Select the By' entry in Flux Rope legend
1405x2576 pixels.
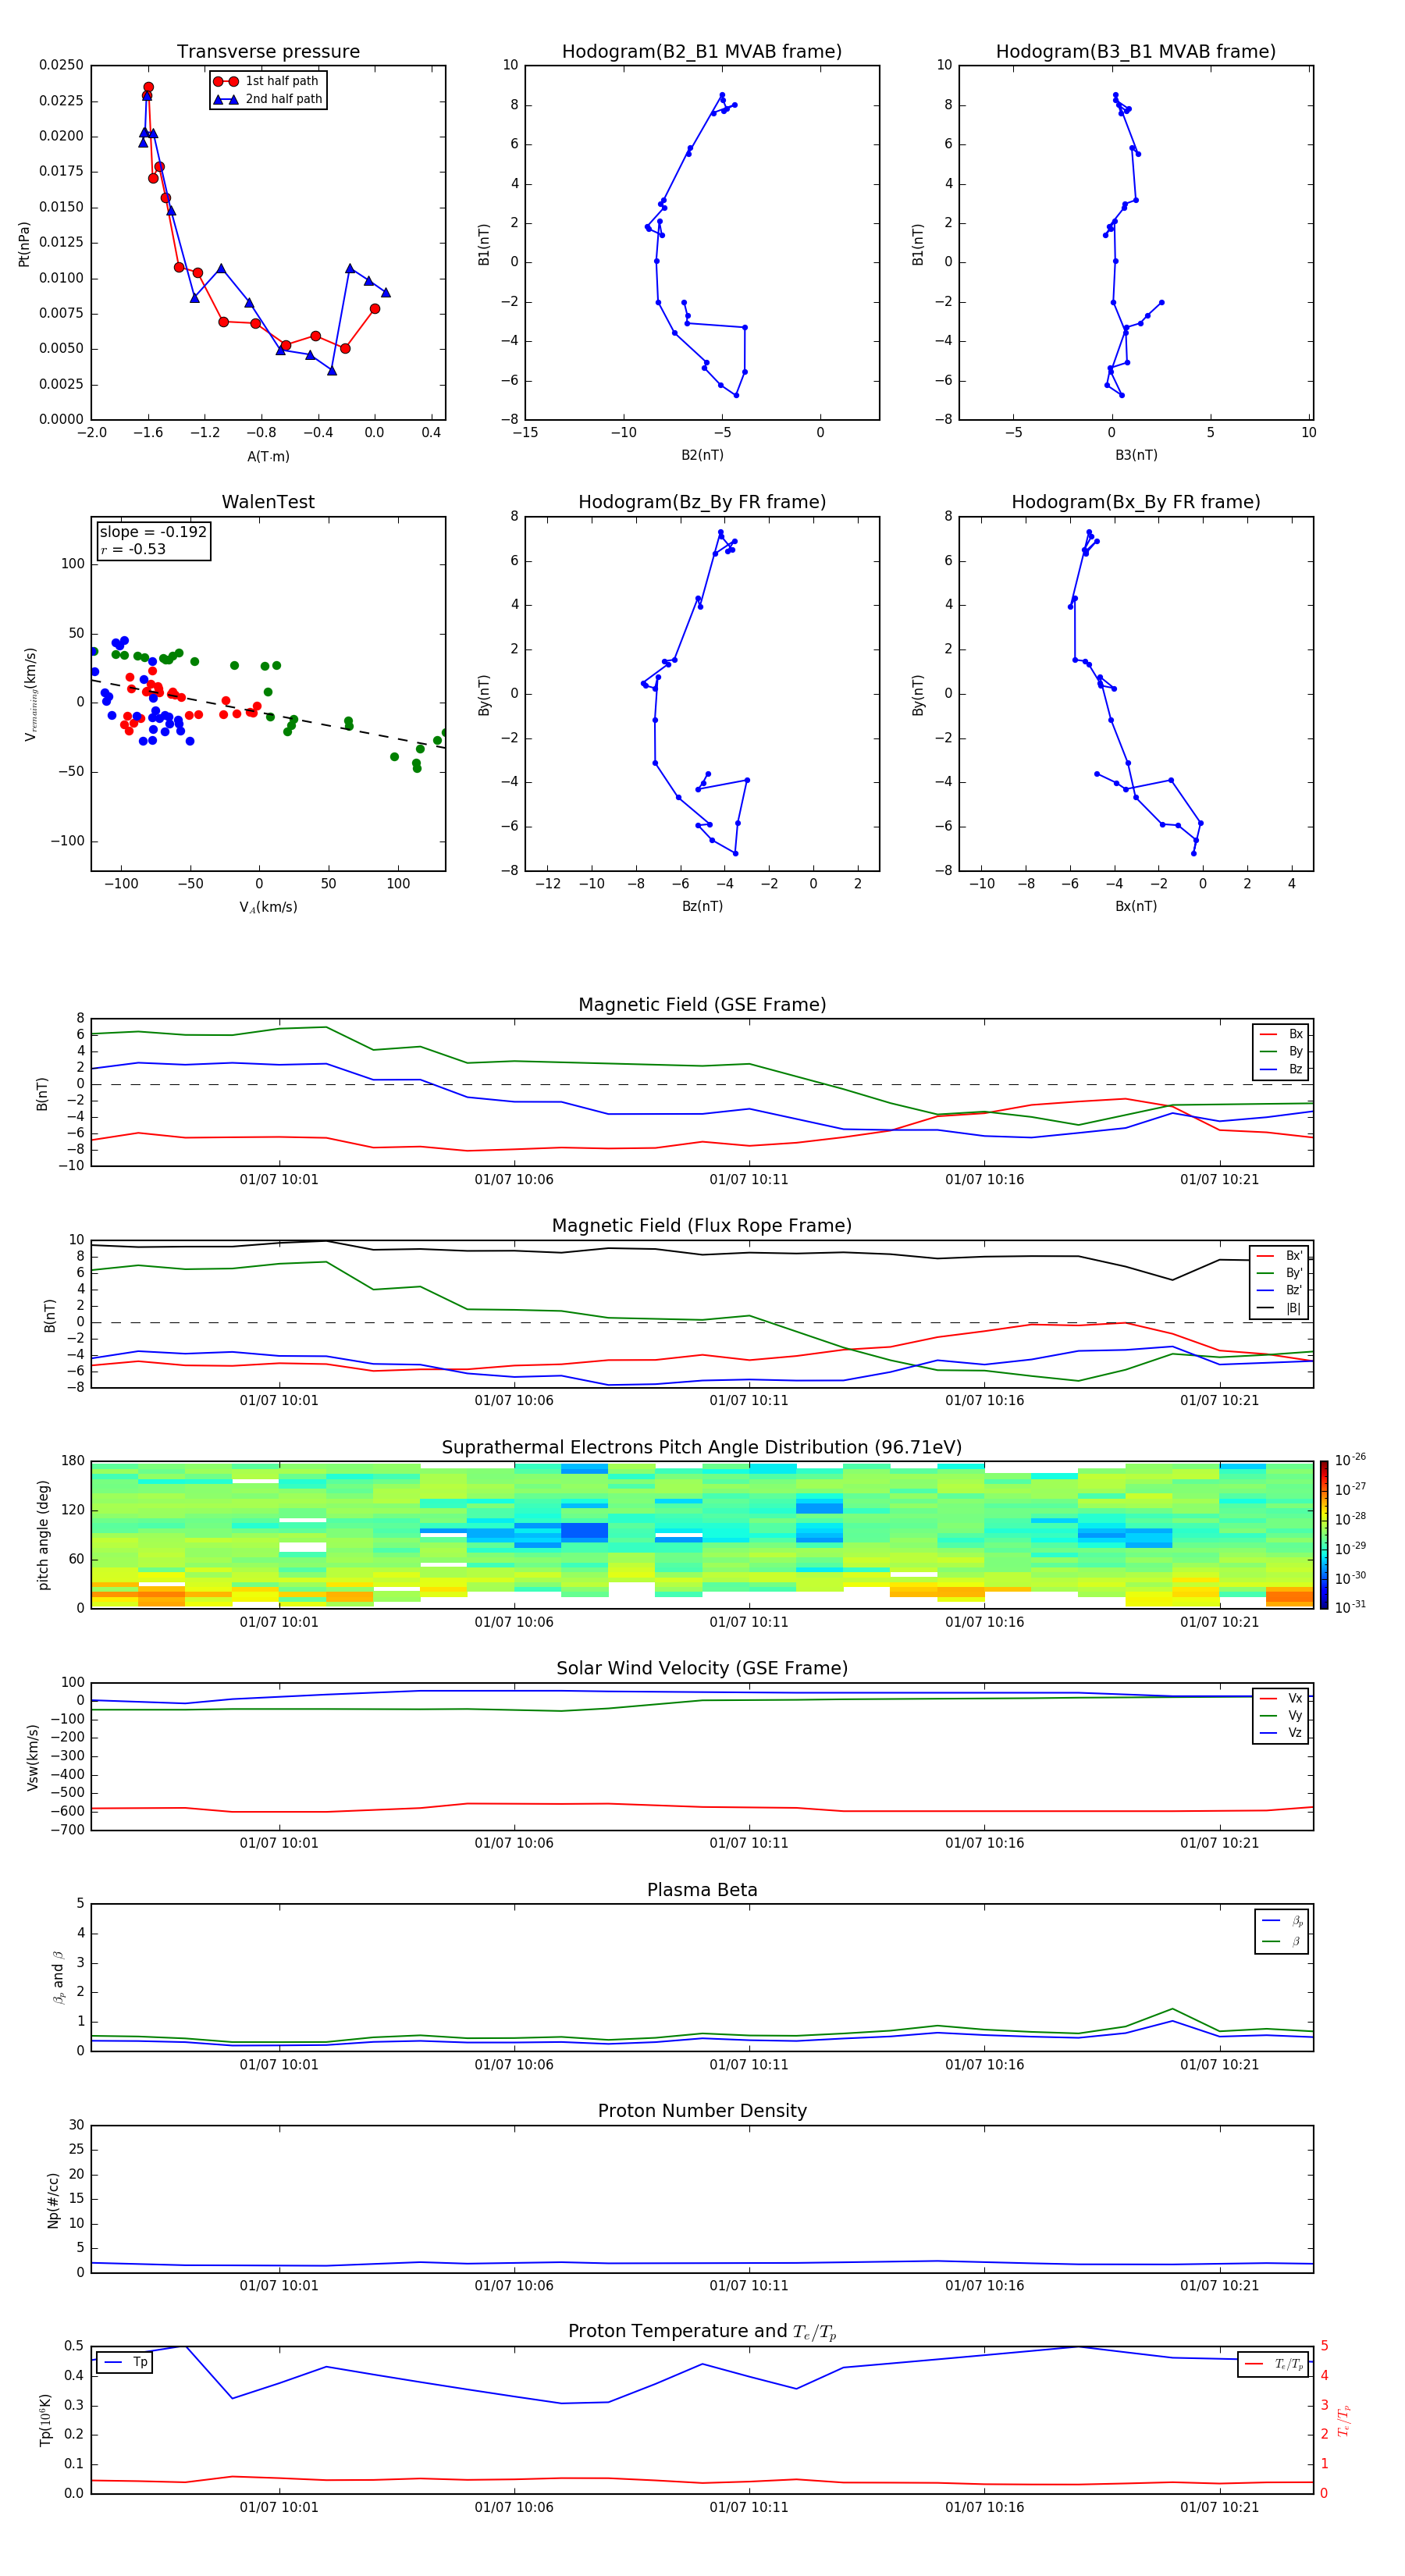pos(1279,1273)
